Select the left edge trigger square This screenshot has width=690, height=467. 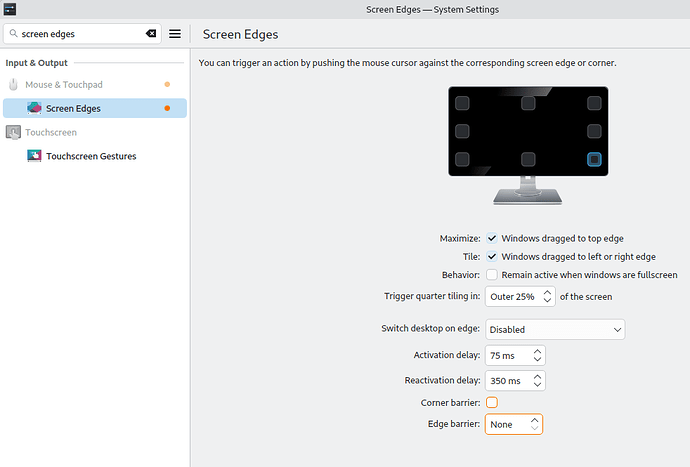pyautogui.click(x=462, y=131)
